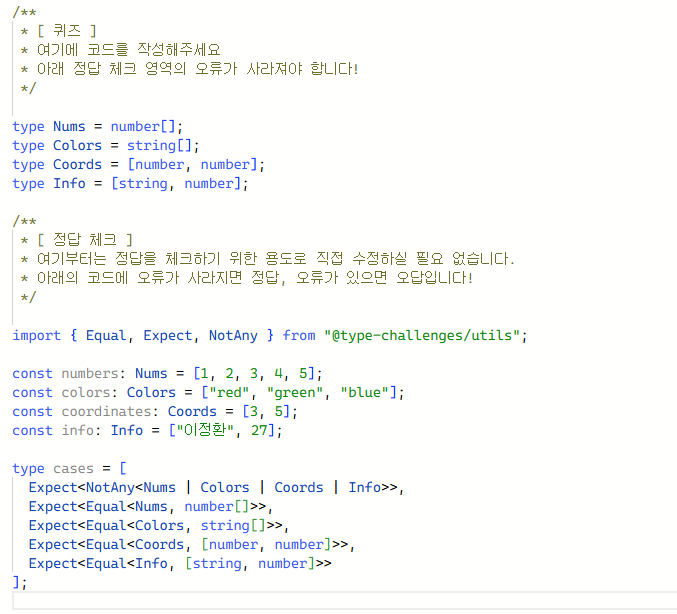This screenshot has width=677, height=614.
Task: Click the "Expect<Equal<Coords, [number, number]>>" line
Action: click(x=191, y=544)
